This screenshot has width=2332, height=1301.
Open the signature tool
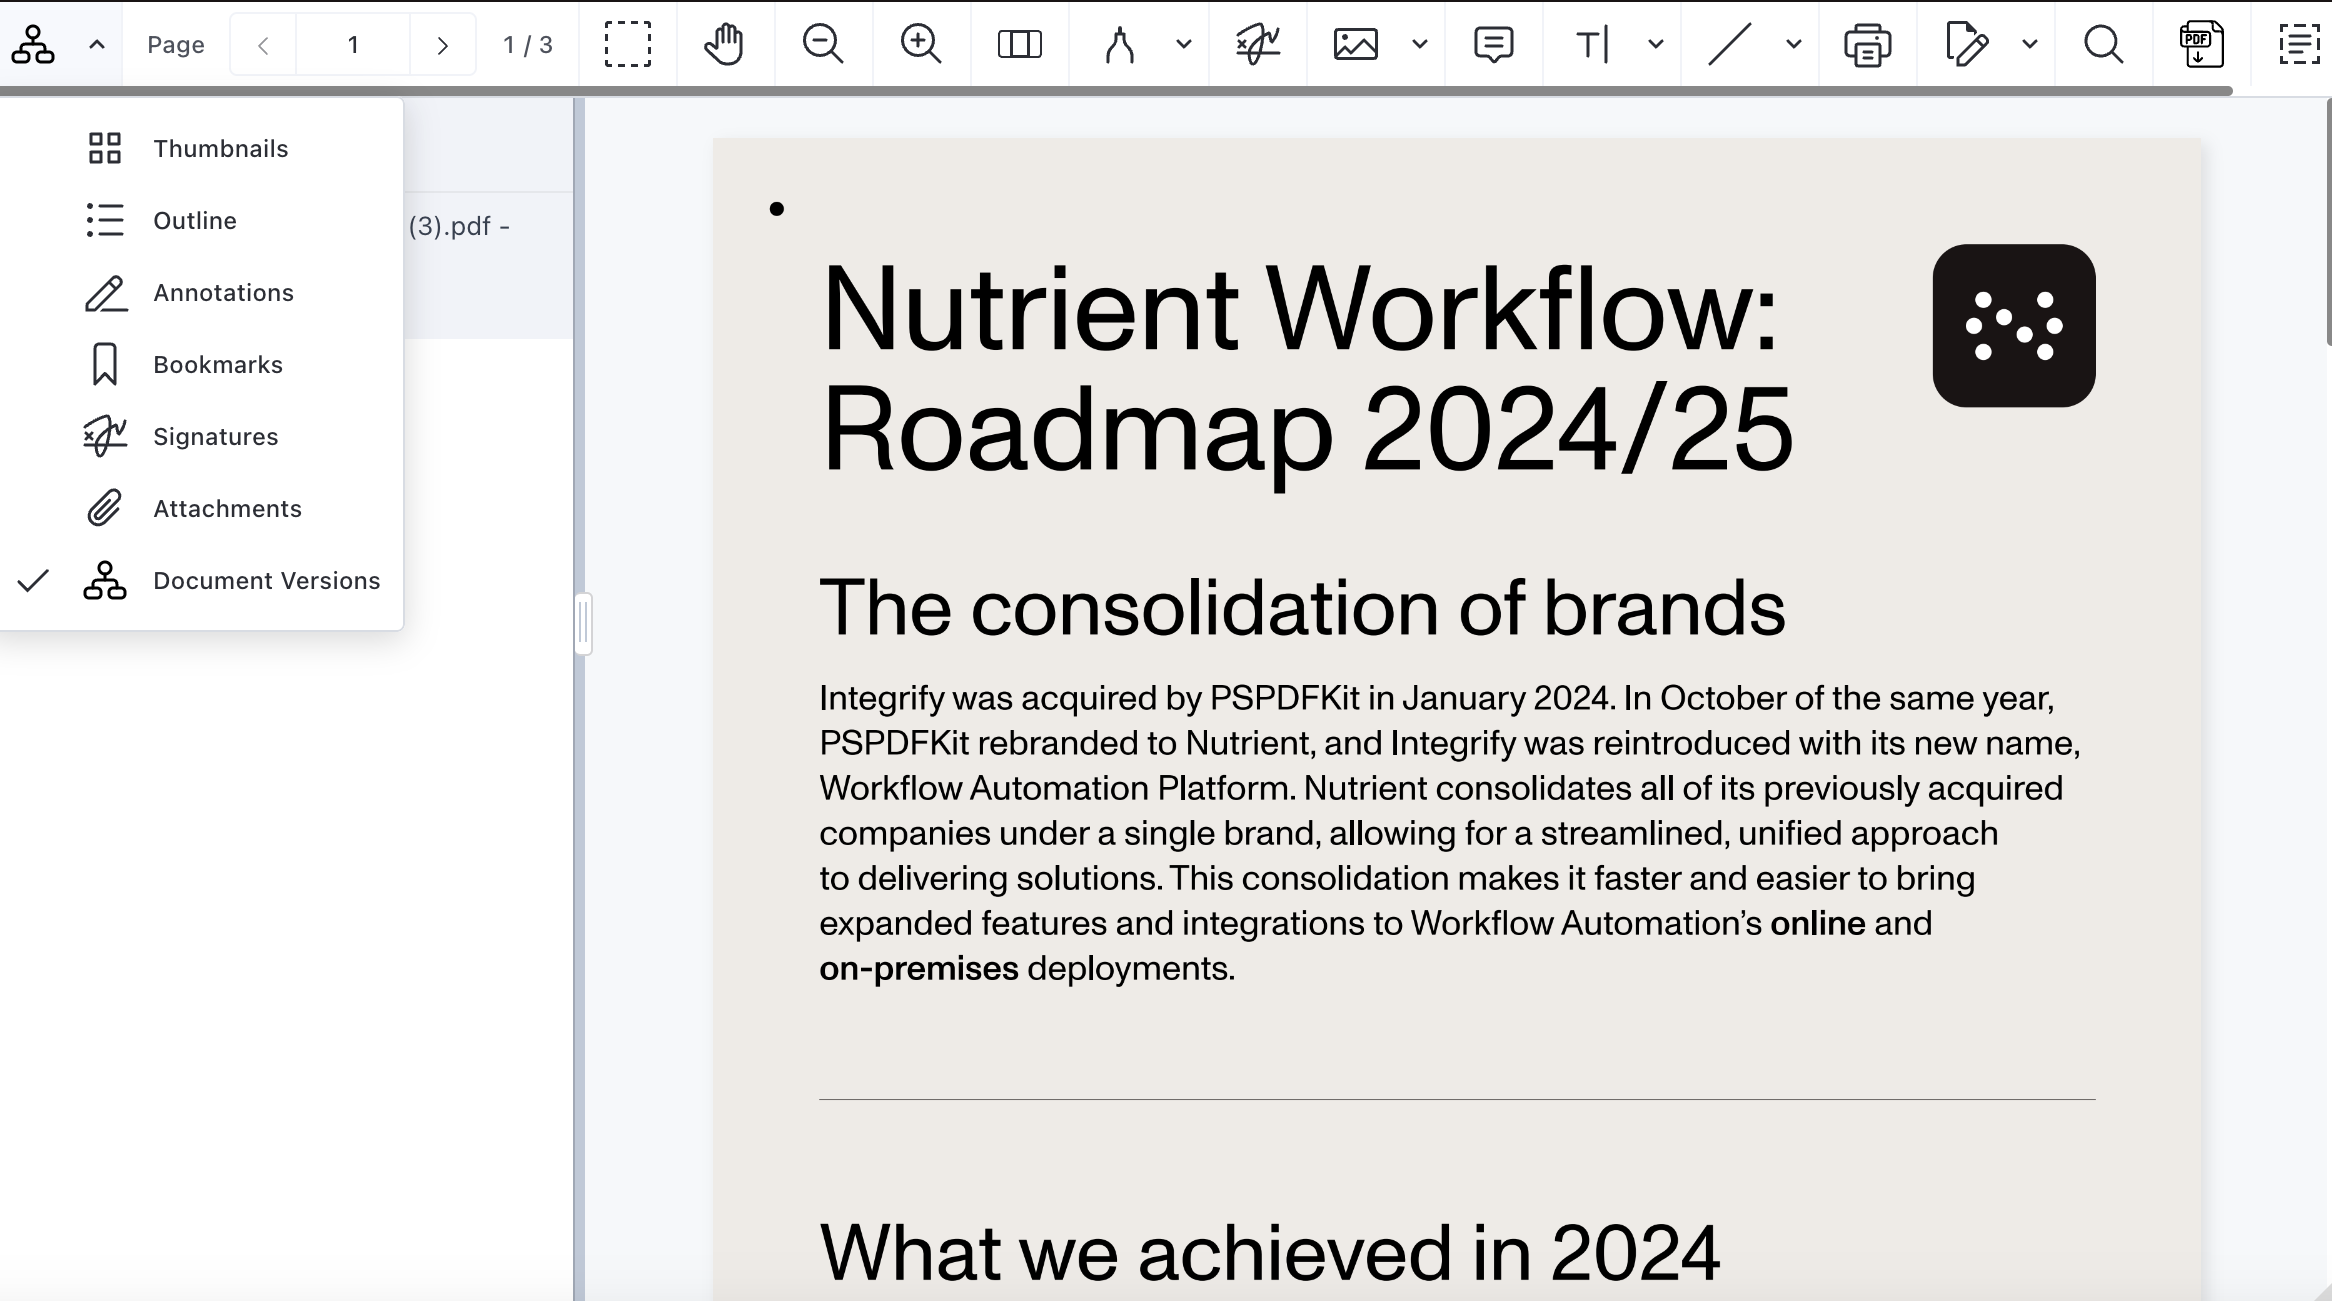(1258, 45)
